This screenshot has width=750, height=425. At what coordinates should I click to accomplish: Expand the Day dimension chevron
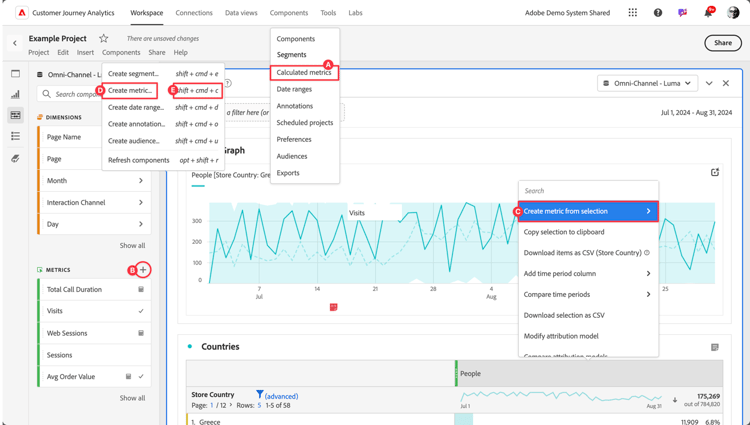tap(141, 224)
